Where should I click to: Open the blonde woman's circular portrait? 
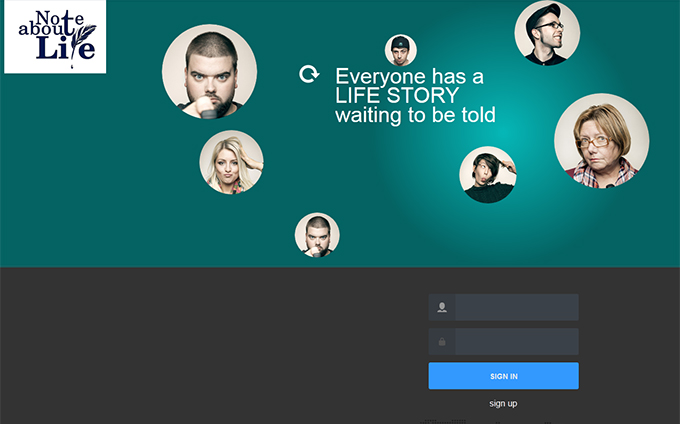(231, 162)
